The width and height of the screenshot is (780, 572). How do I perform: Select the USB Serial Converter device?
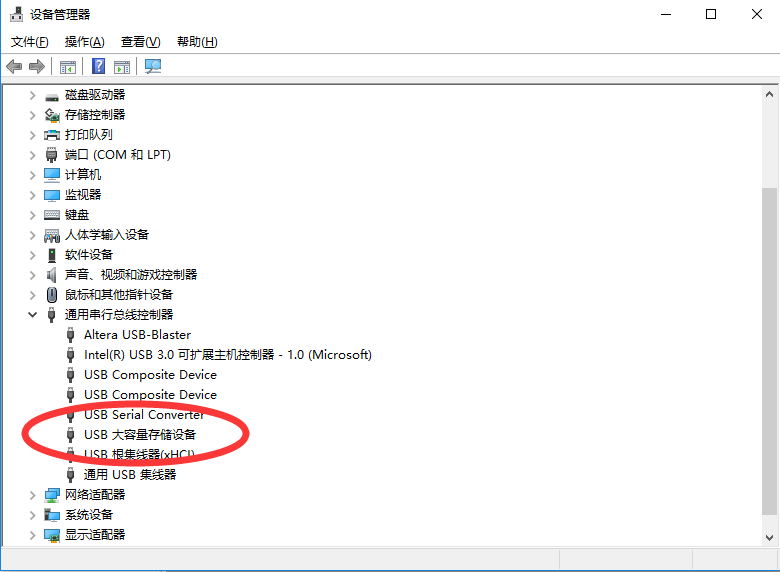click(x=144, y=415)
